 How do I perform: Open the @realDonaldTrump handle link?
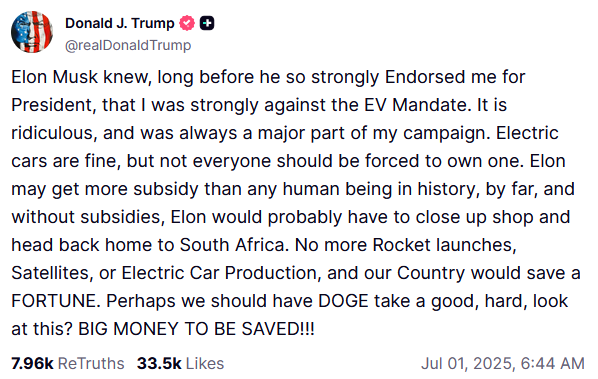[x=128, y=45]
